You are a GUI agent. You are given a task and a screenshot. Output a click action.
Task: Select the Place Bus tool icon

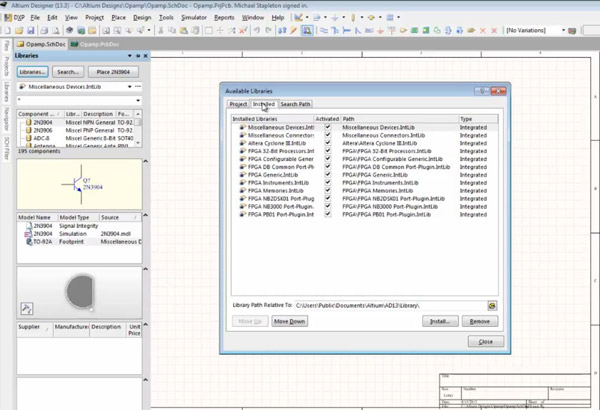pyautogui.click(x=335, y=30)
